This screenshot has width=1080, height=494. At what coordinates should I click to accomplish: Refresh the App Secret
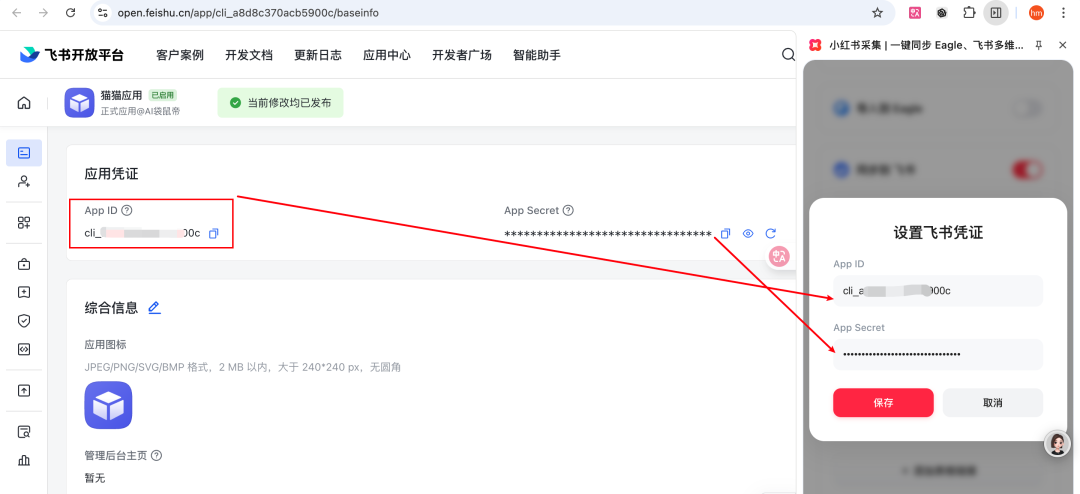[770, 234]
